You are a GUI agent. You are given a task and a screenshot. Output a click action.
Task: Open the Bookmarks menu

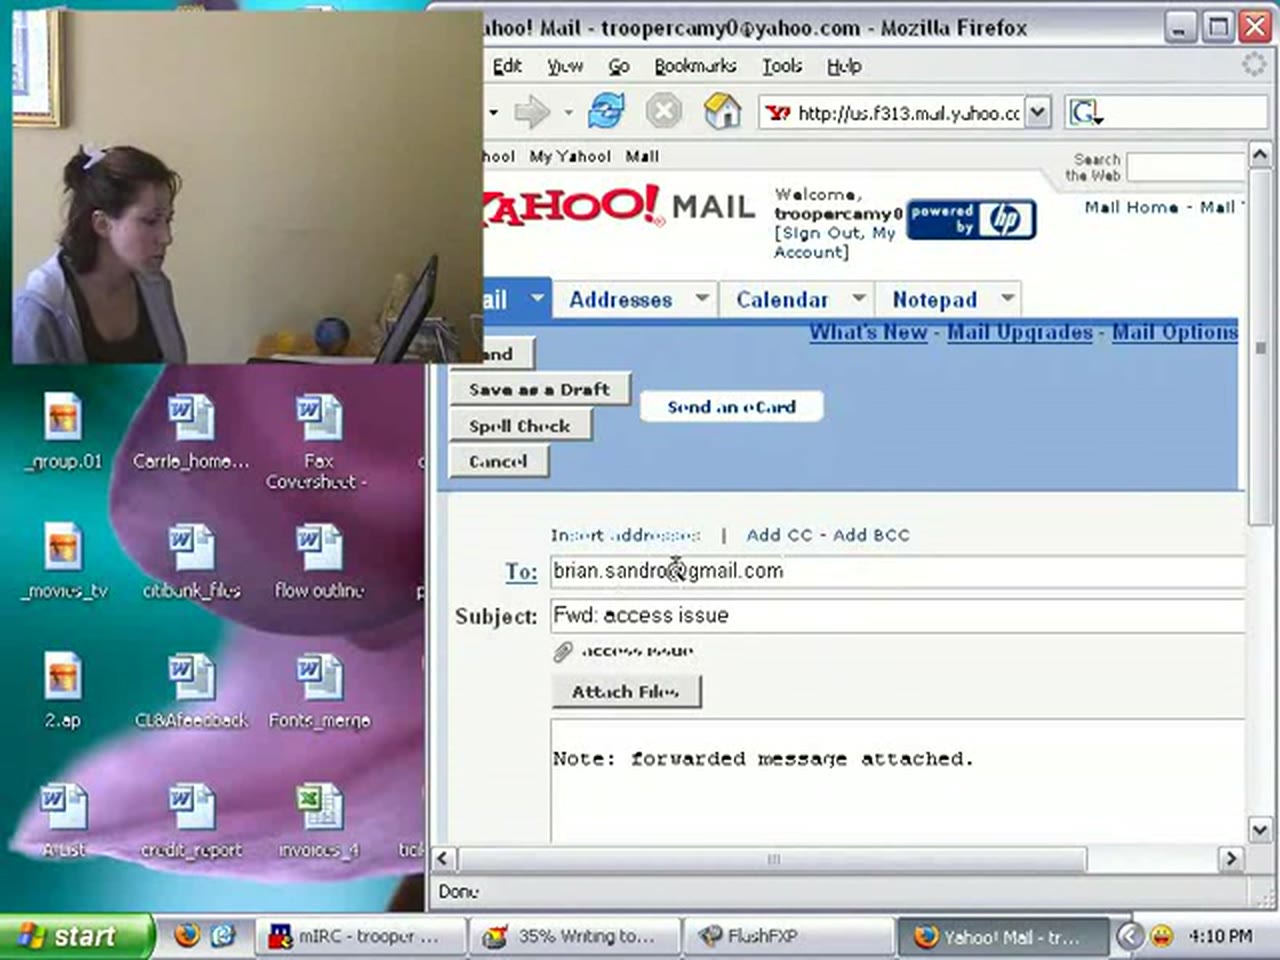(695, 66)
